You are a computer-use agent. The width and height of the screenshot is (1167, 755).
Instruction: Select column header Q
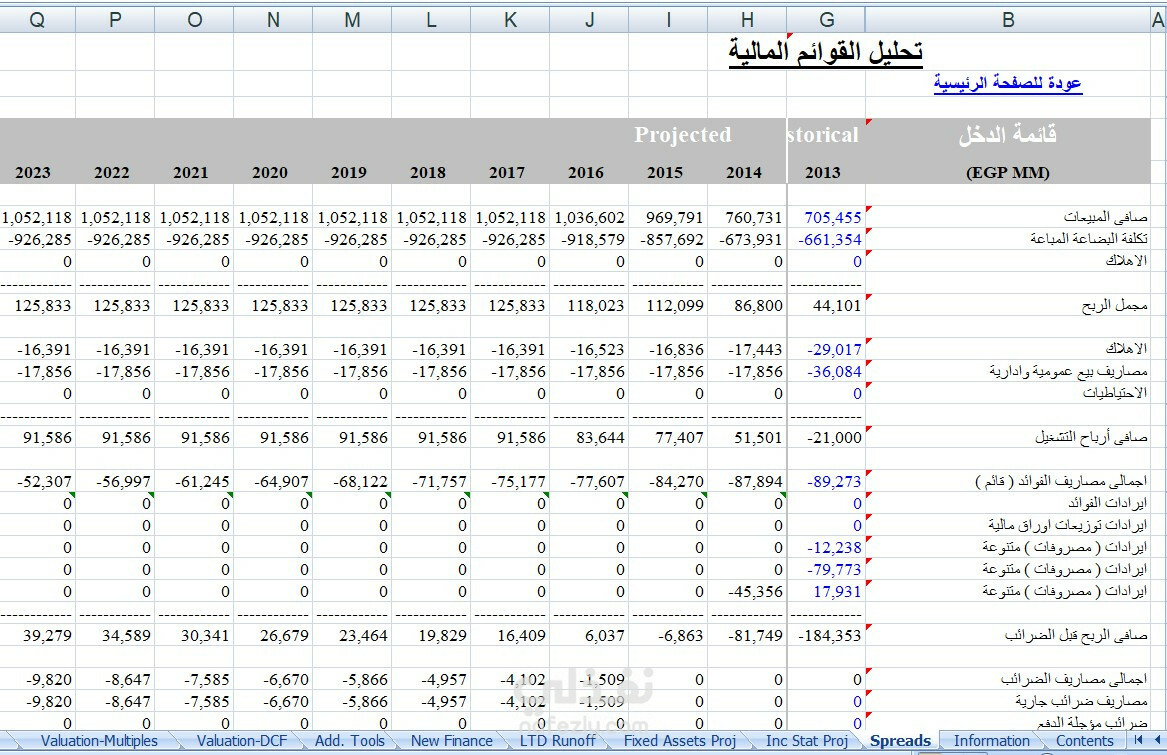[x=37, y=20]
